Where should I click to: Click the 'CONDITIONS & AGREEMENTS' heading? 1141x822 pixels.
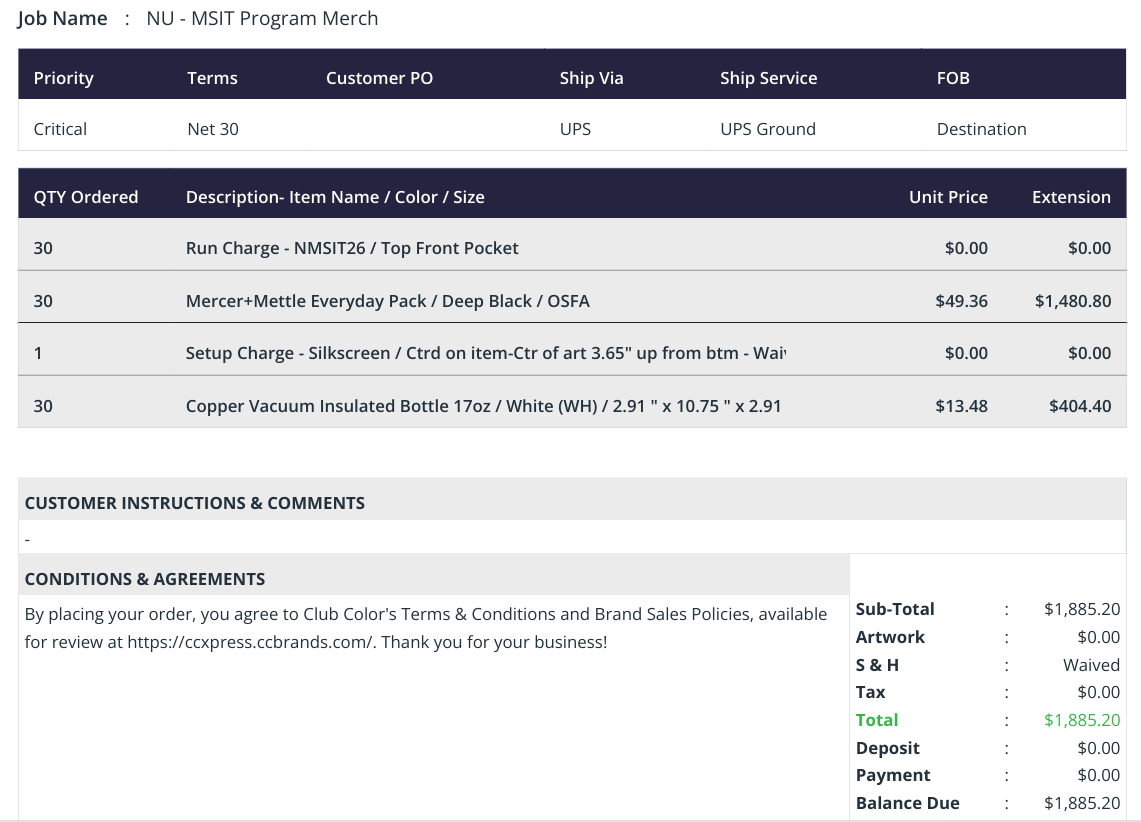[x=145, y=579]
